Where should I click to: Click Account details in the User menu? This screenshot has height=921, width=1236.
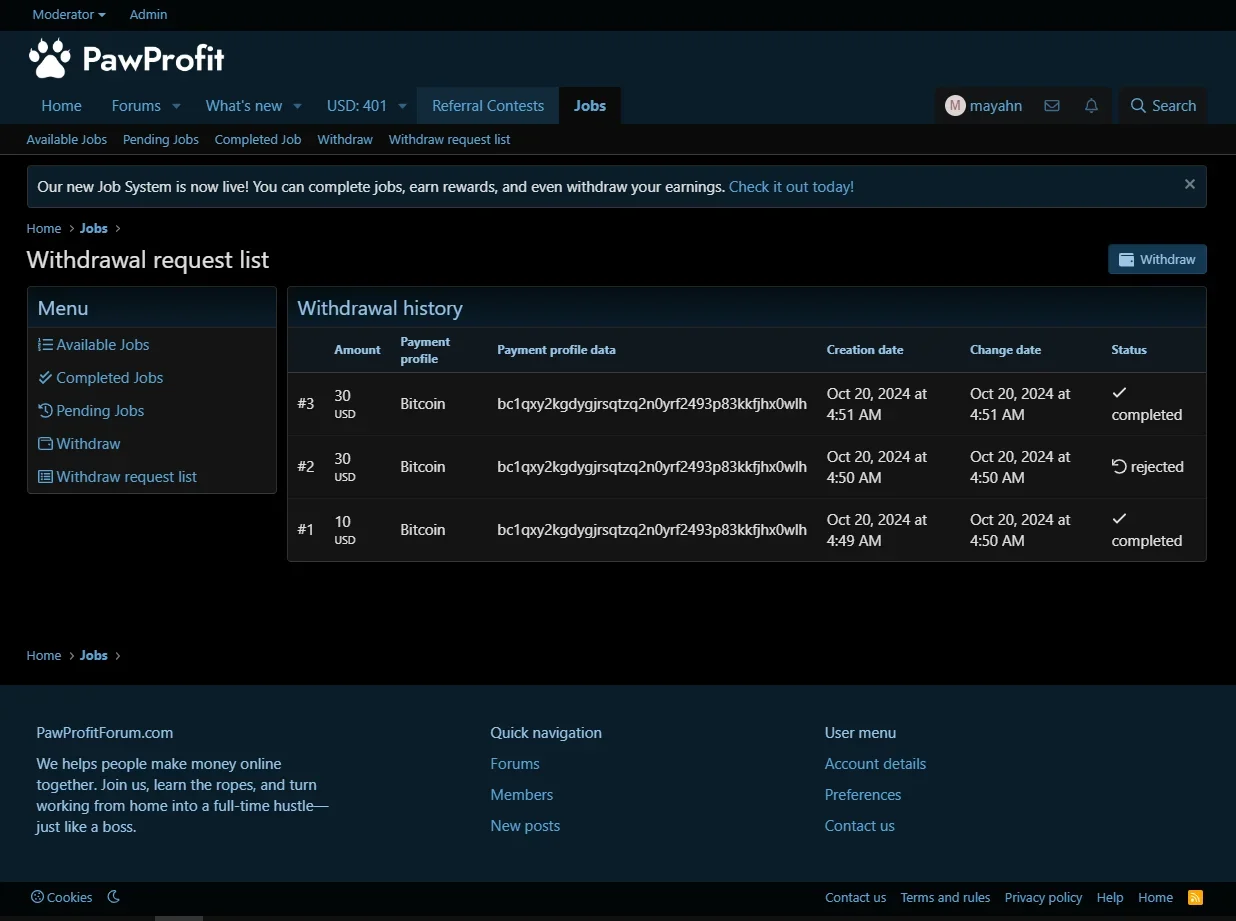tap(875, 764)
